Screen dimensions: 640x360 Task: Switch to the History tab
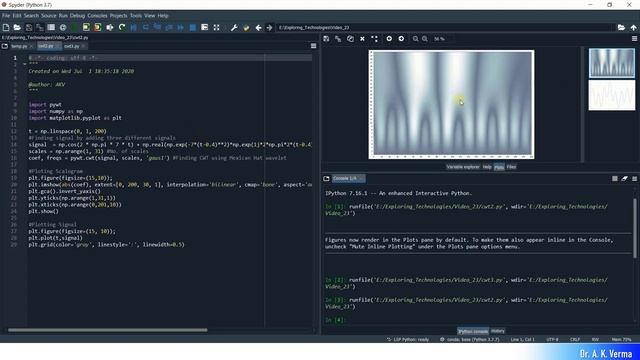[x=498, y=331]
